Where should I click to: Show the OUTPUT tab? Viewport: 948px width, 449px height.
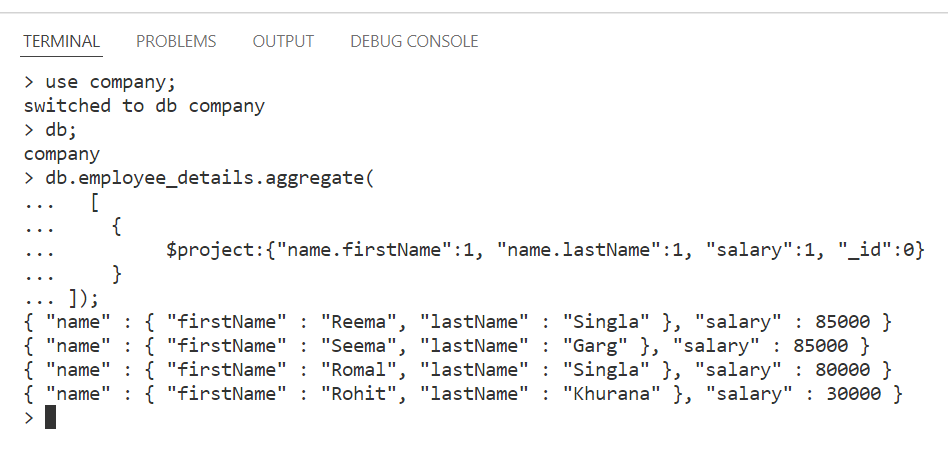tap(283, 42)
